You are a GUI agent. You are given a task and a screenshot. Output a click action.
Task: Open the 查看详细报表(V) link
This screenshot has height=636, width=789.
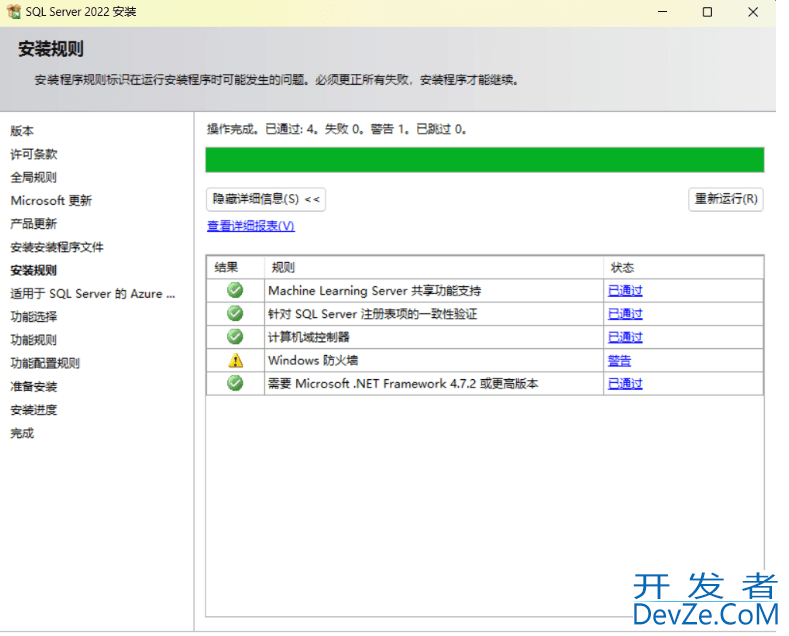tap(251, 226)
